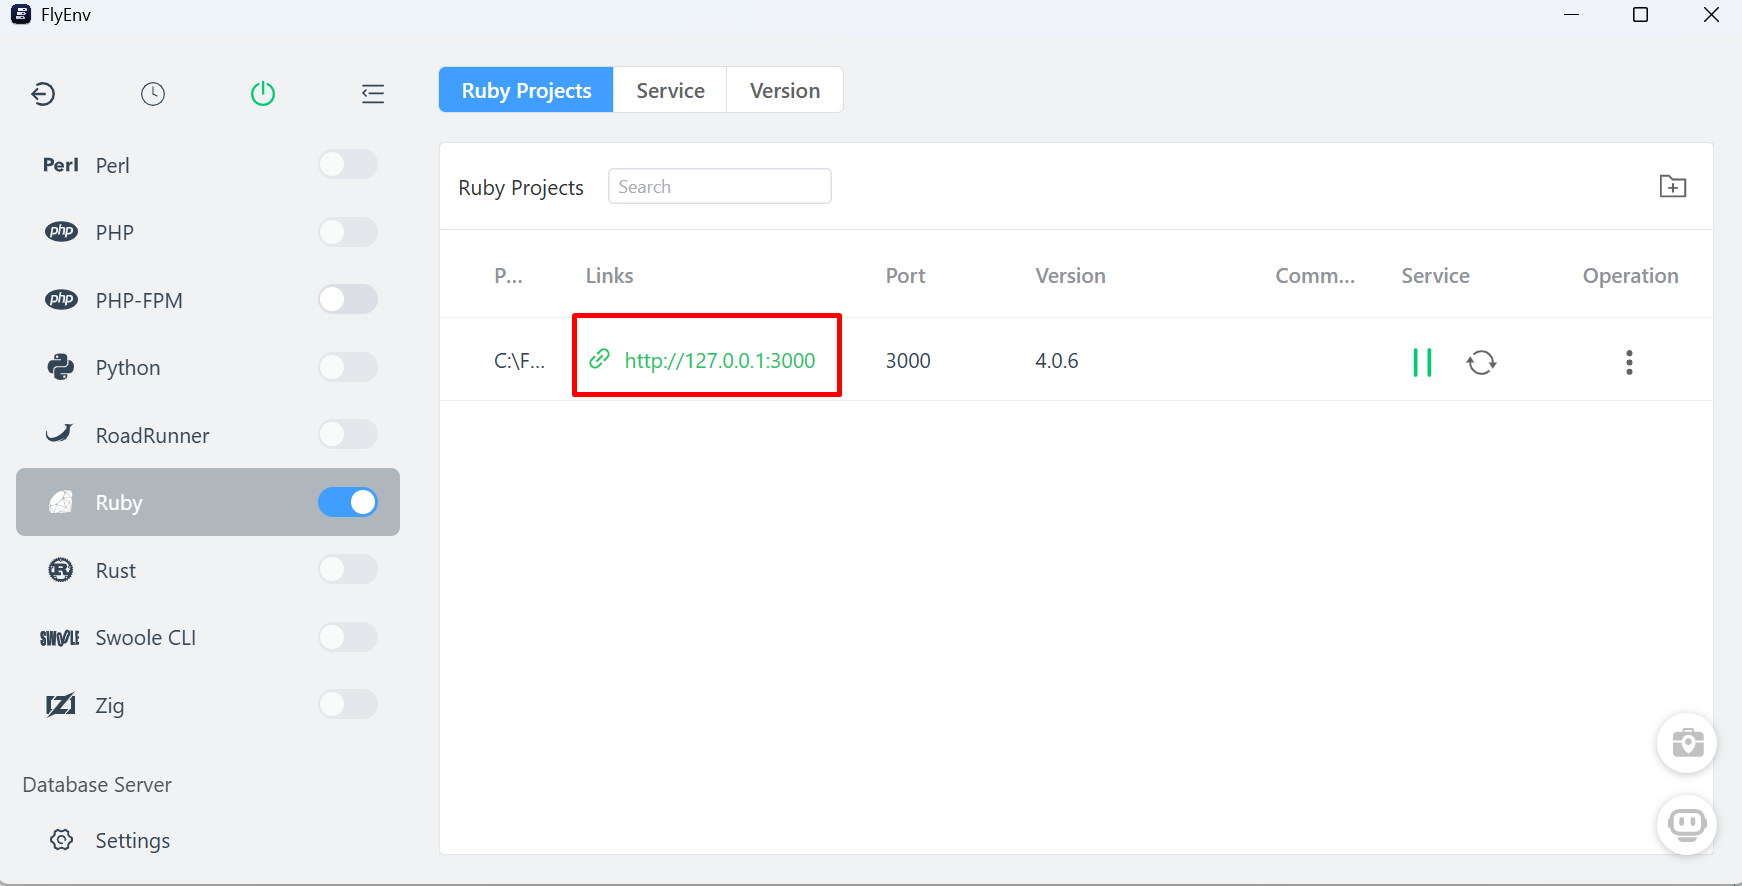
Task: Click the Port column header
Action: click(906, 275)
